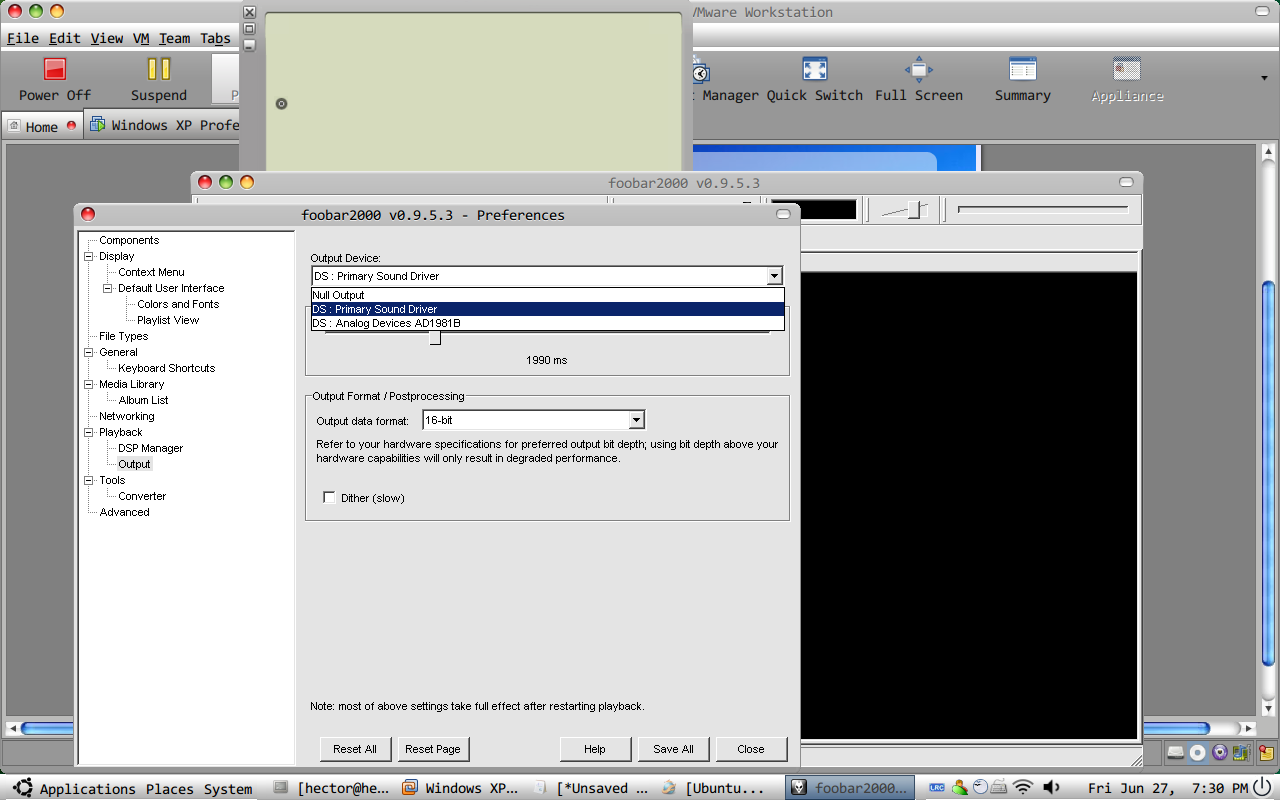Select Advanced in preferences tree
Viewport: 1280px width, 800px height.
click(x=124, y=512)
